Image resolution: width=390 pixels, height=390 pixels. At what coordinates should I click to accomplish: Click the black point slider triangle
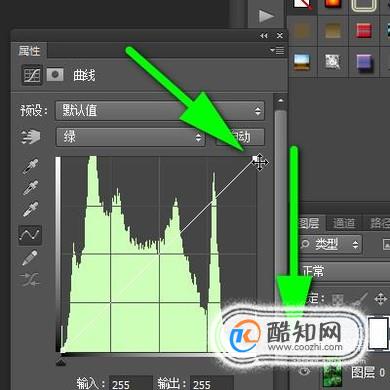tap(61, 362)
